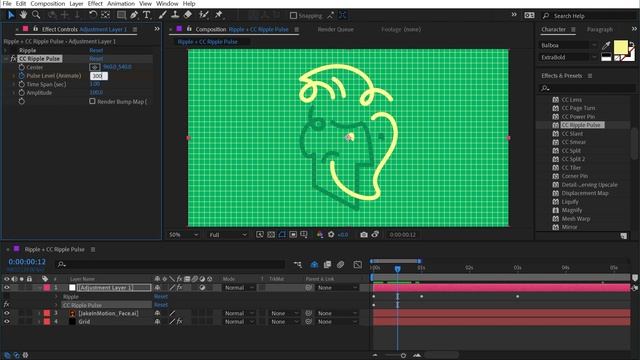Image resolution: width=640 pixels, height=360 pixels.
Task: Open the Composition menu
Action: coord(48,4)
